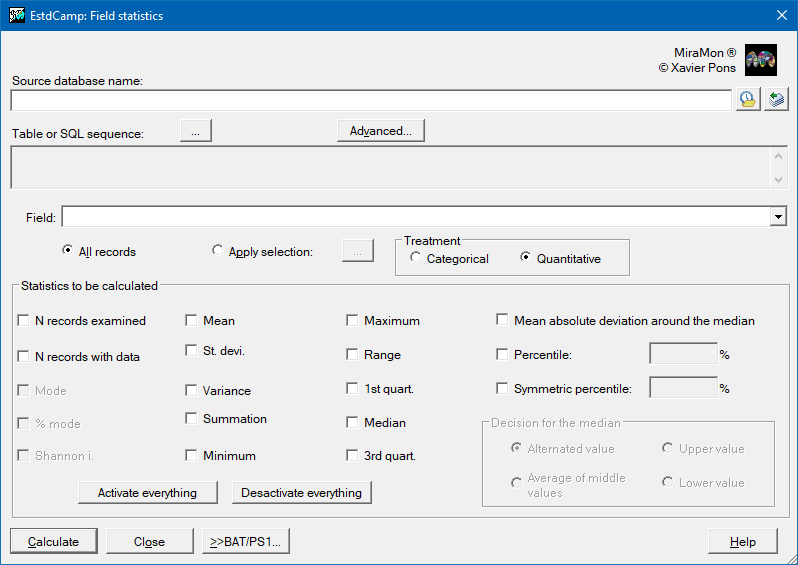Click Desactivate everything button
This screenshot has width=798, height=565.
click(x=301, y=493)
